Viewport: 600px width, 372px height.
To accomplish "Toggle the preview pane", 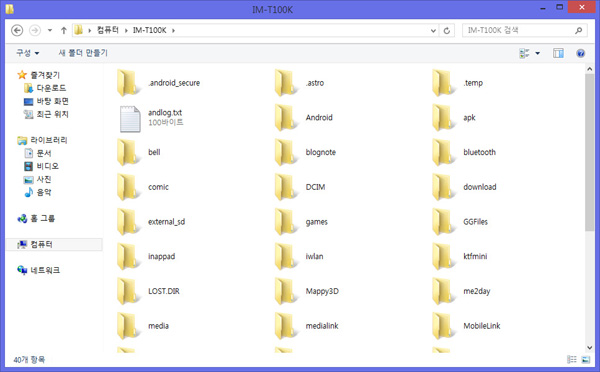I will (558, 53).
